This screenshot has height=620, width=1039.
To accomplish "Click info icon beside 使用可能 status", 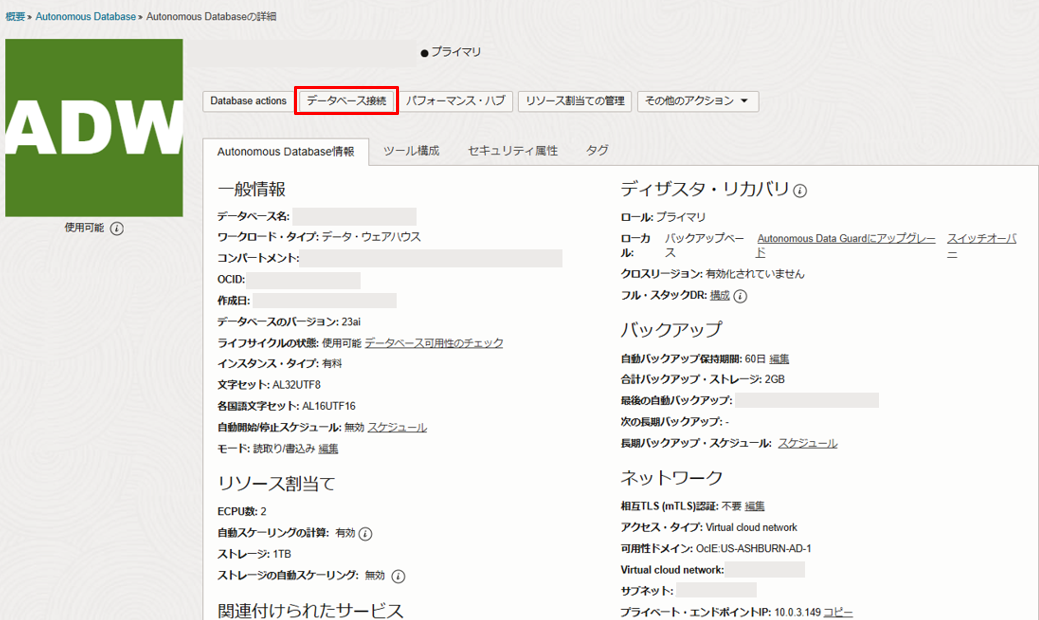I will [x=117, y=229].
